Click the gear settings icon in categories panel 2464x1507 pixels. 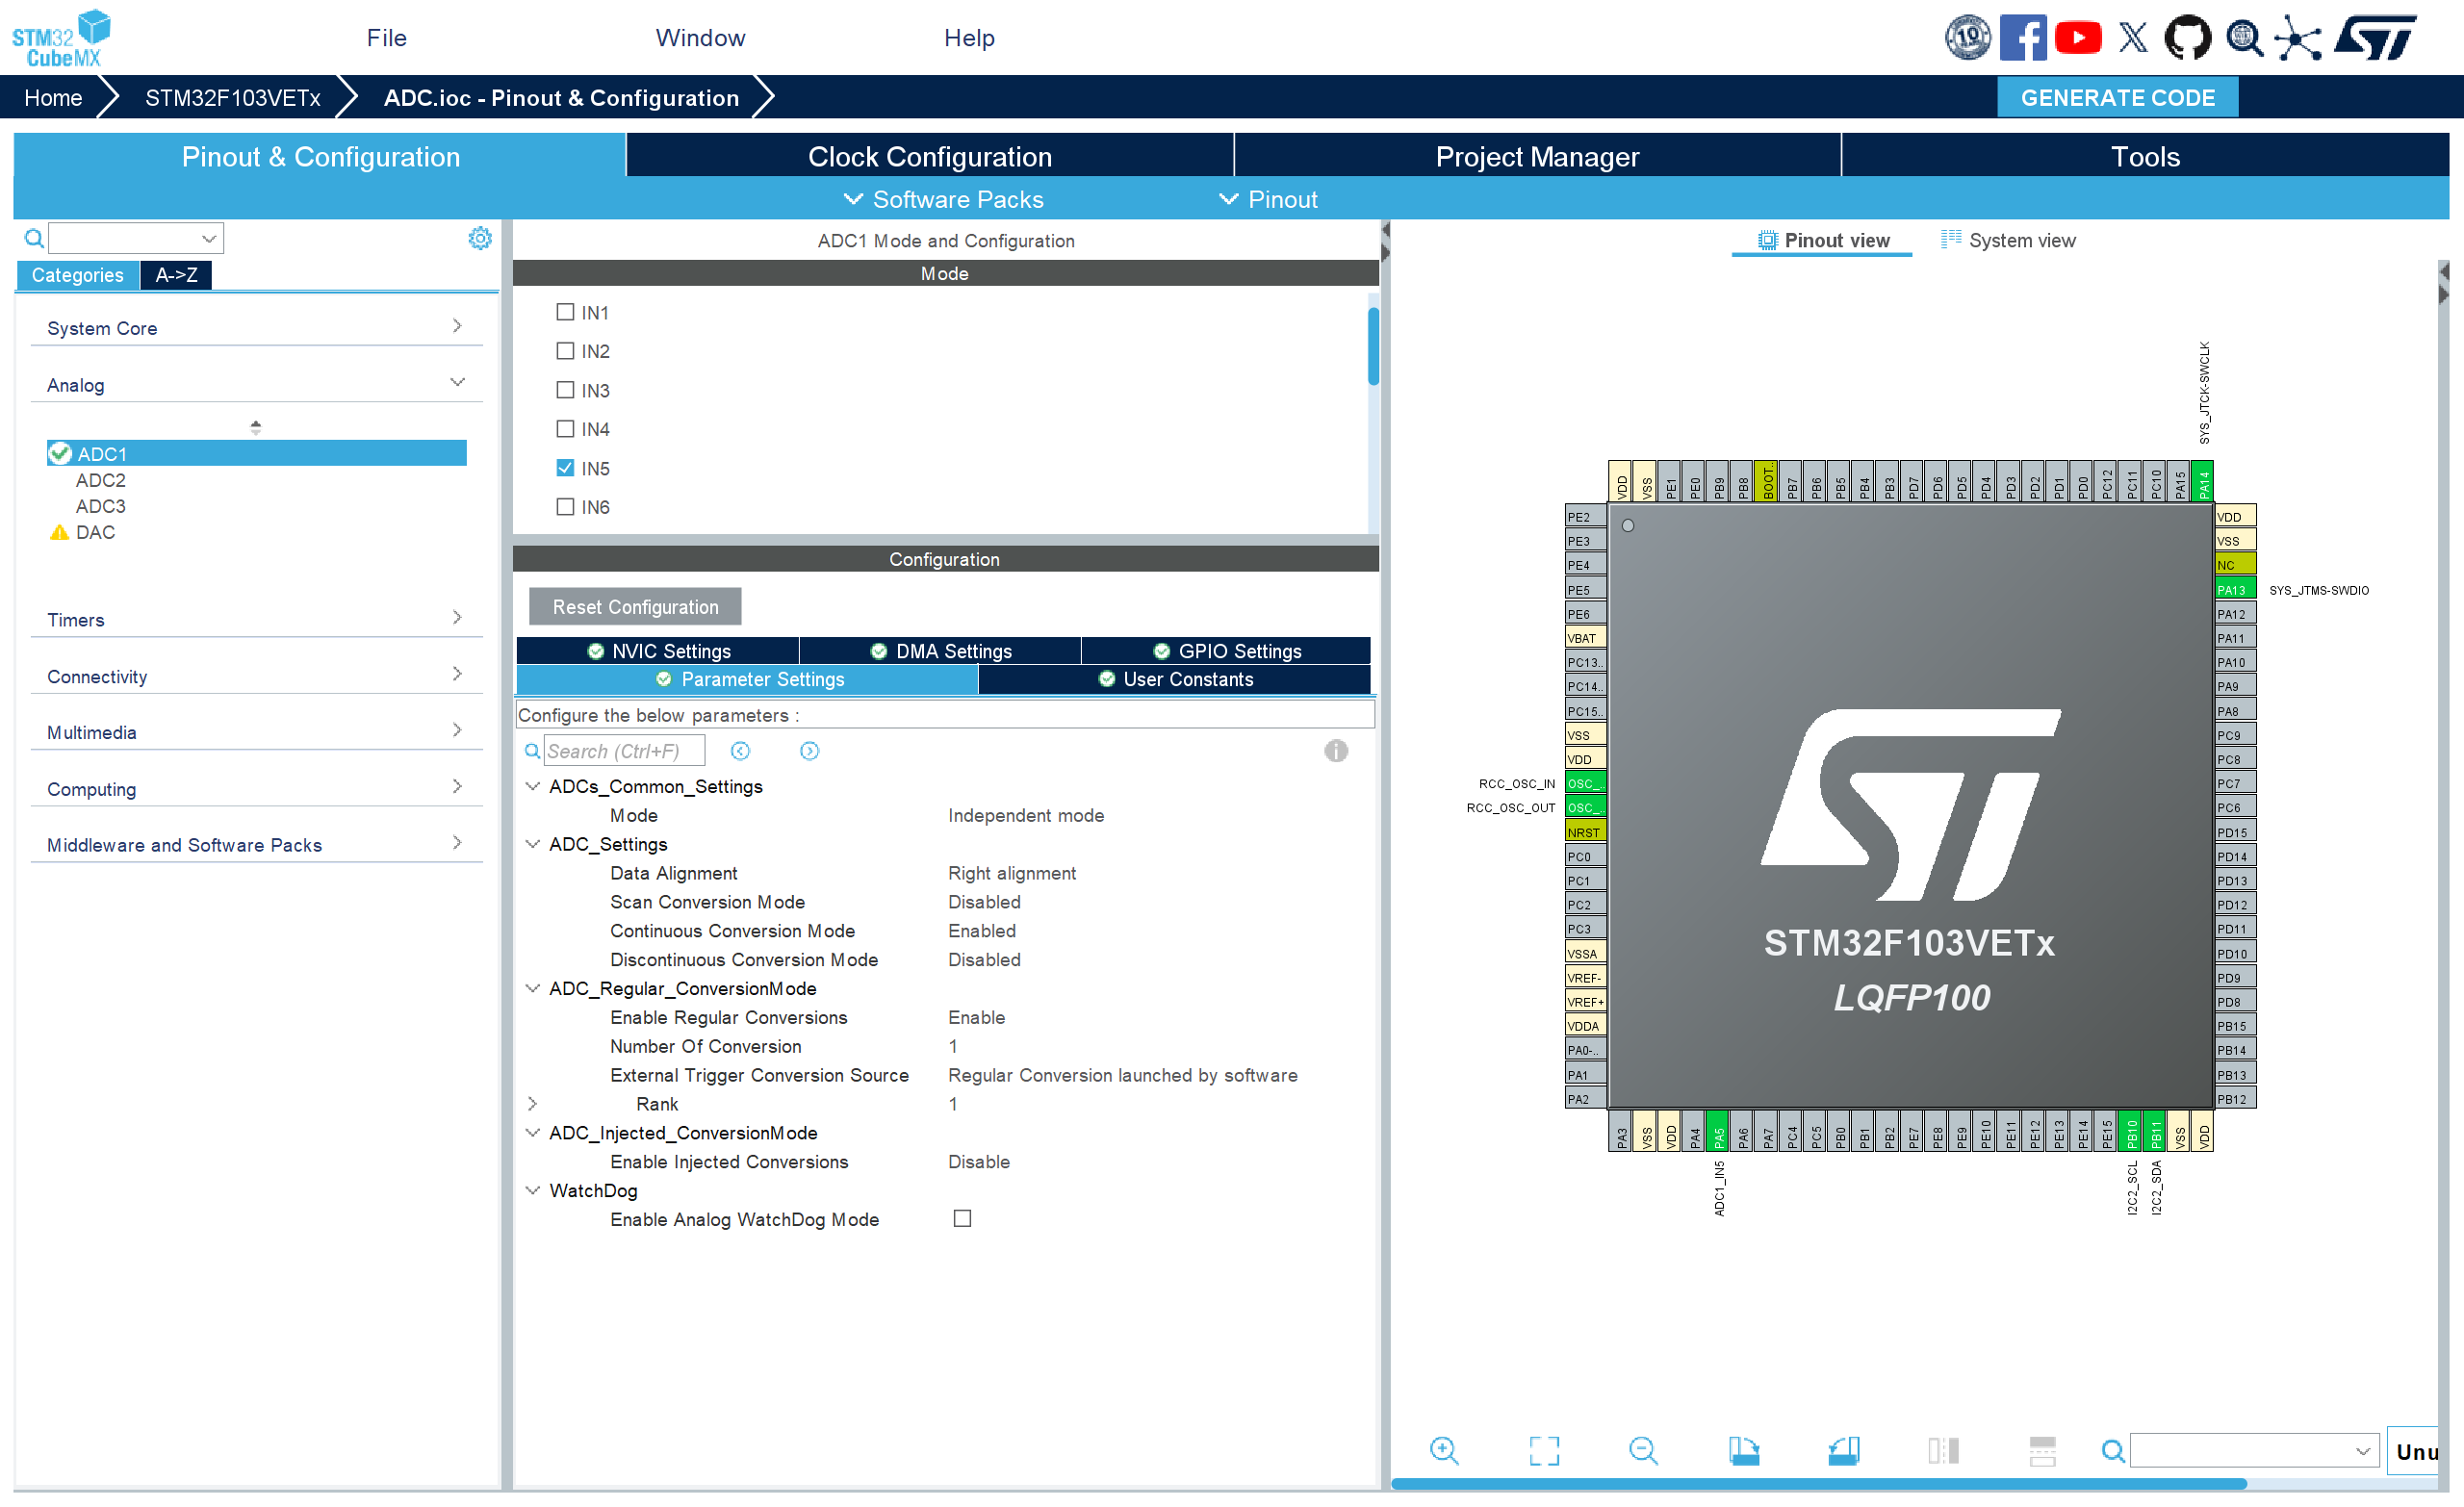480,238
